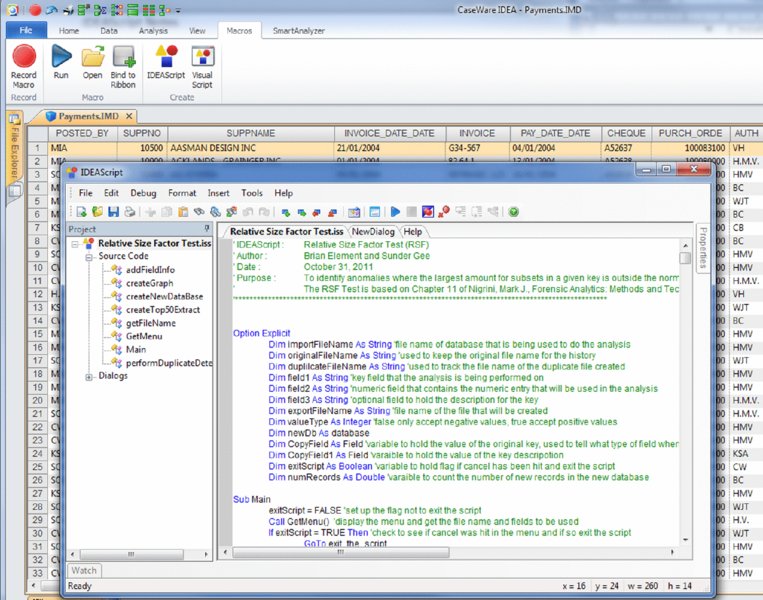Select createGraph in Project tree

[x=149, y=283]
